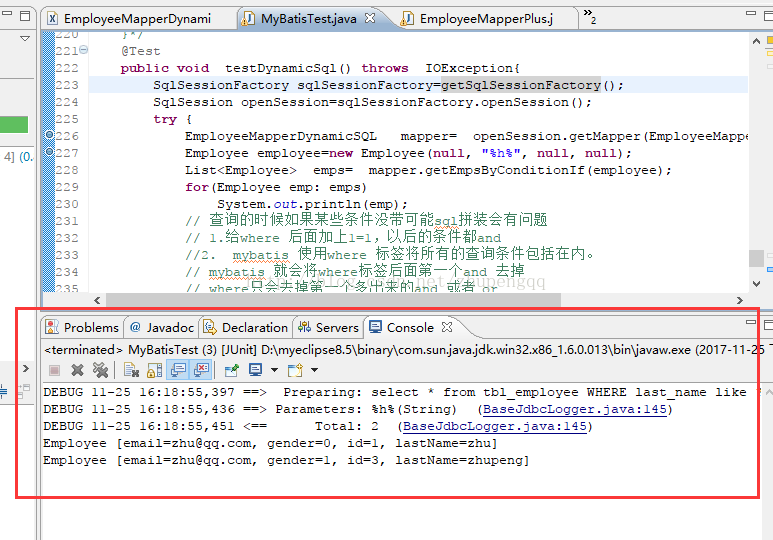Click the Preparing select statement log line
Viewport: 773px width, 540px height.
402,393
